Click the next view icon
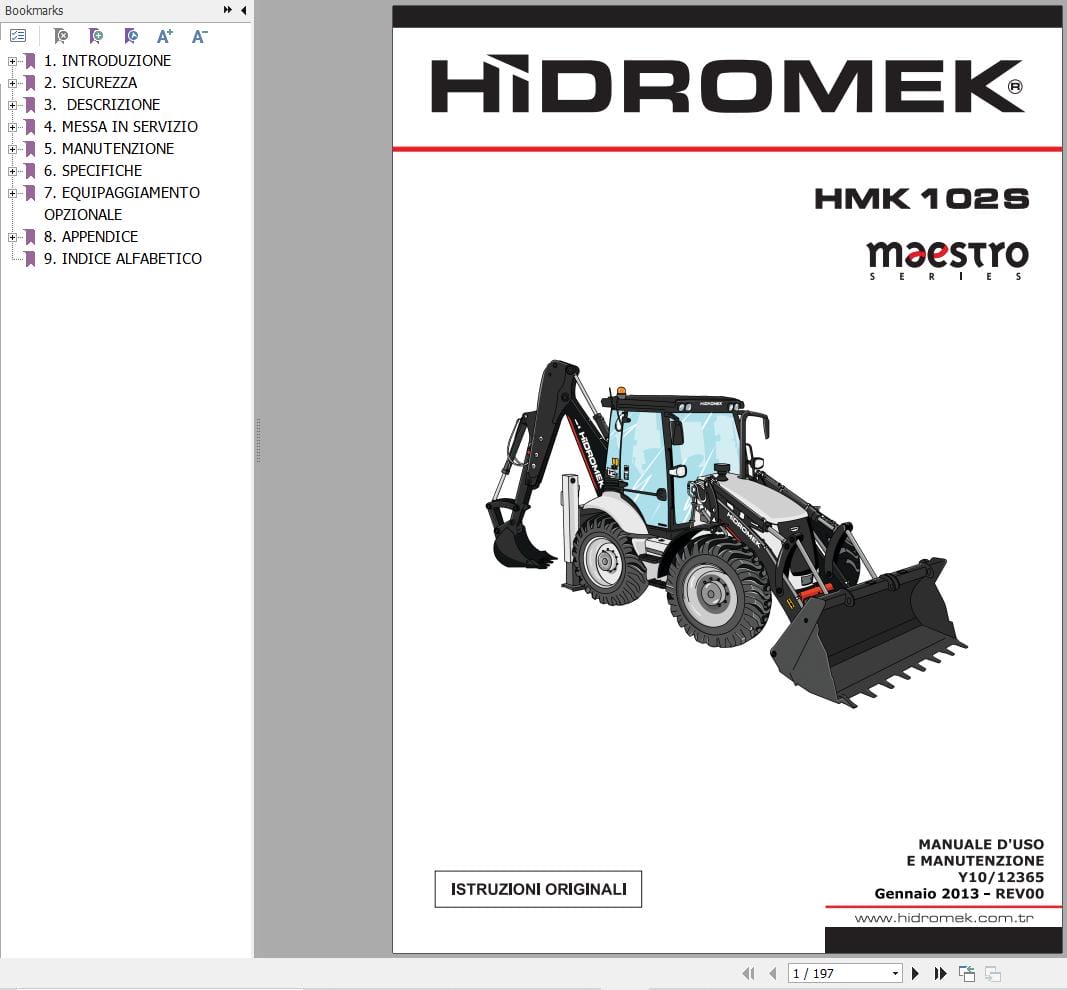The height and width of the screenshot is (990, 1067). pos(993,972)
